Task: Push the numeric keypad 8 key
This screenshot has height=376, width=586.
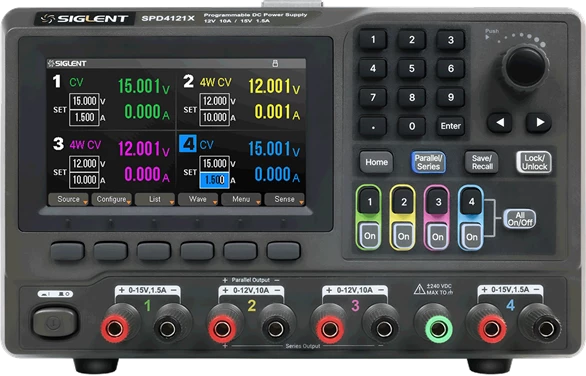Action: [x=412, y=97]
